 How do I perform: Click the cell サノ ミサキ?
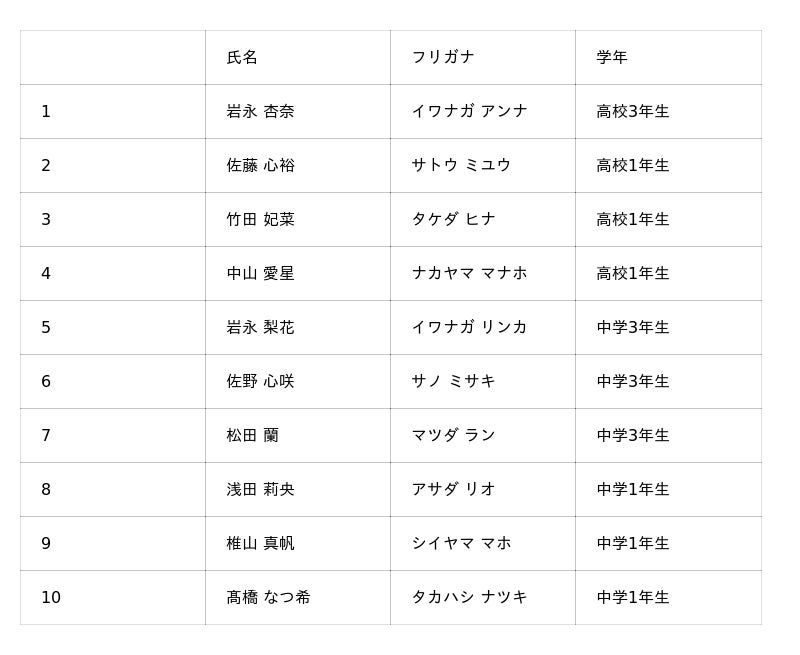453,382
